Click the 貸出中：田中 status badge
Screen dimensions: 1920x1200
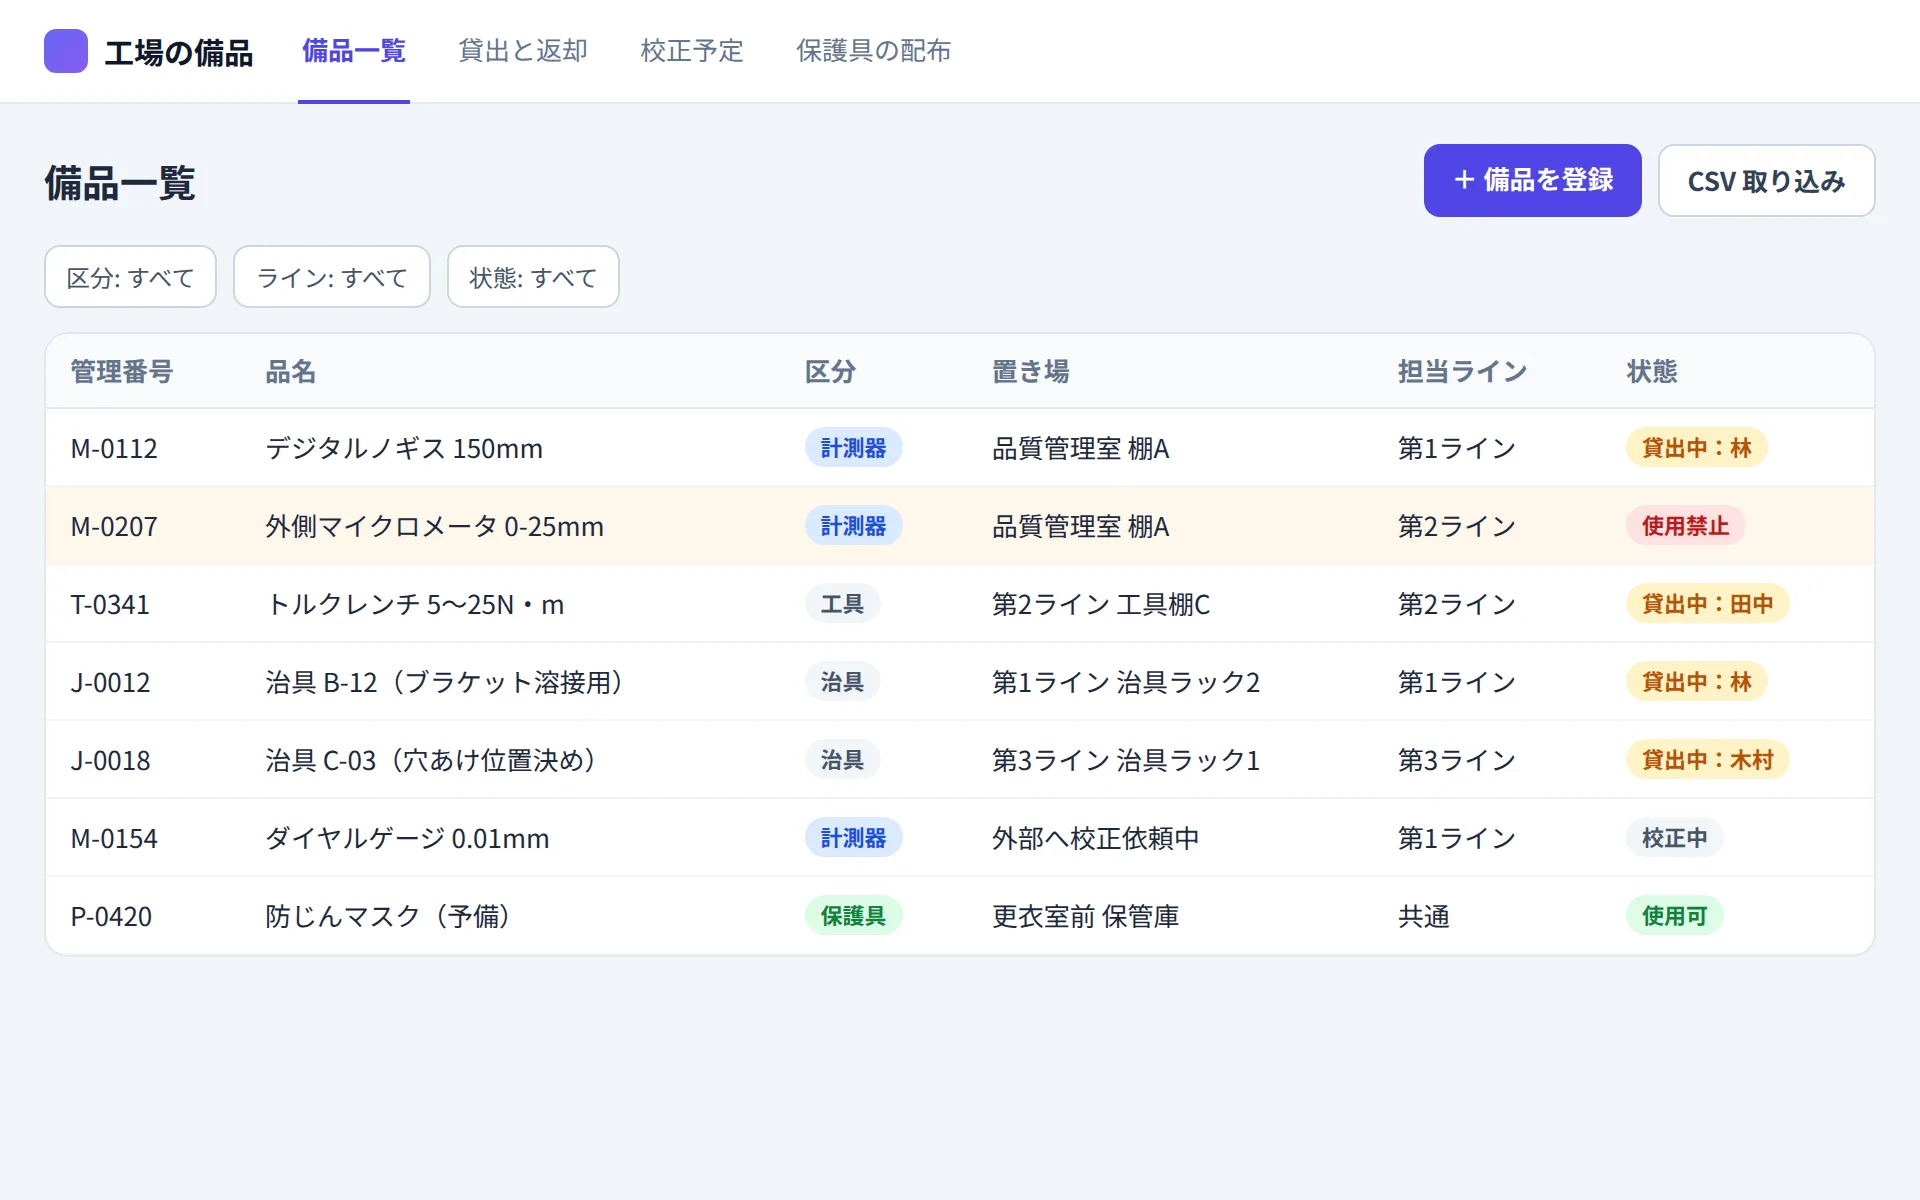[x=1707, y=604]
